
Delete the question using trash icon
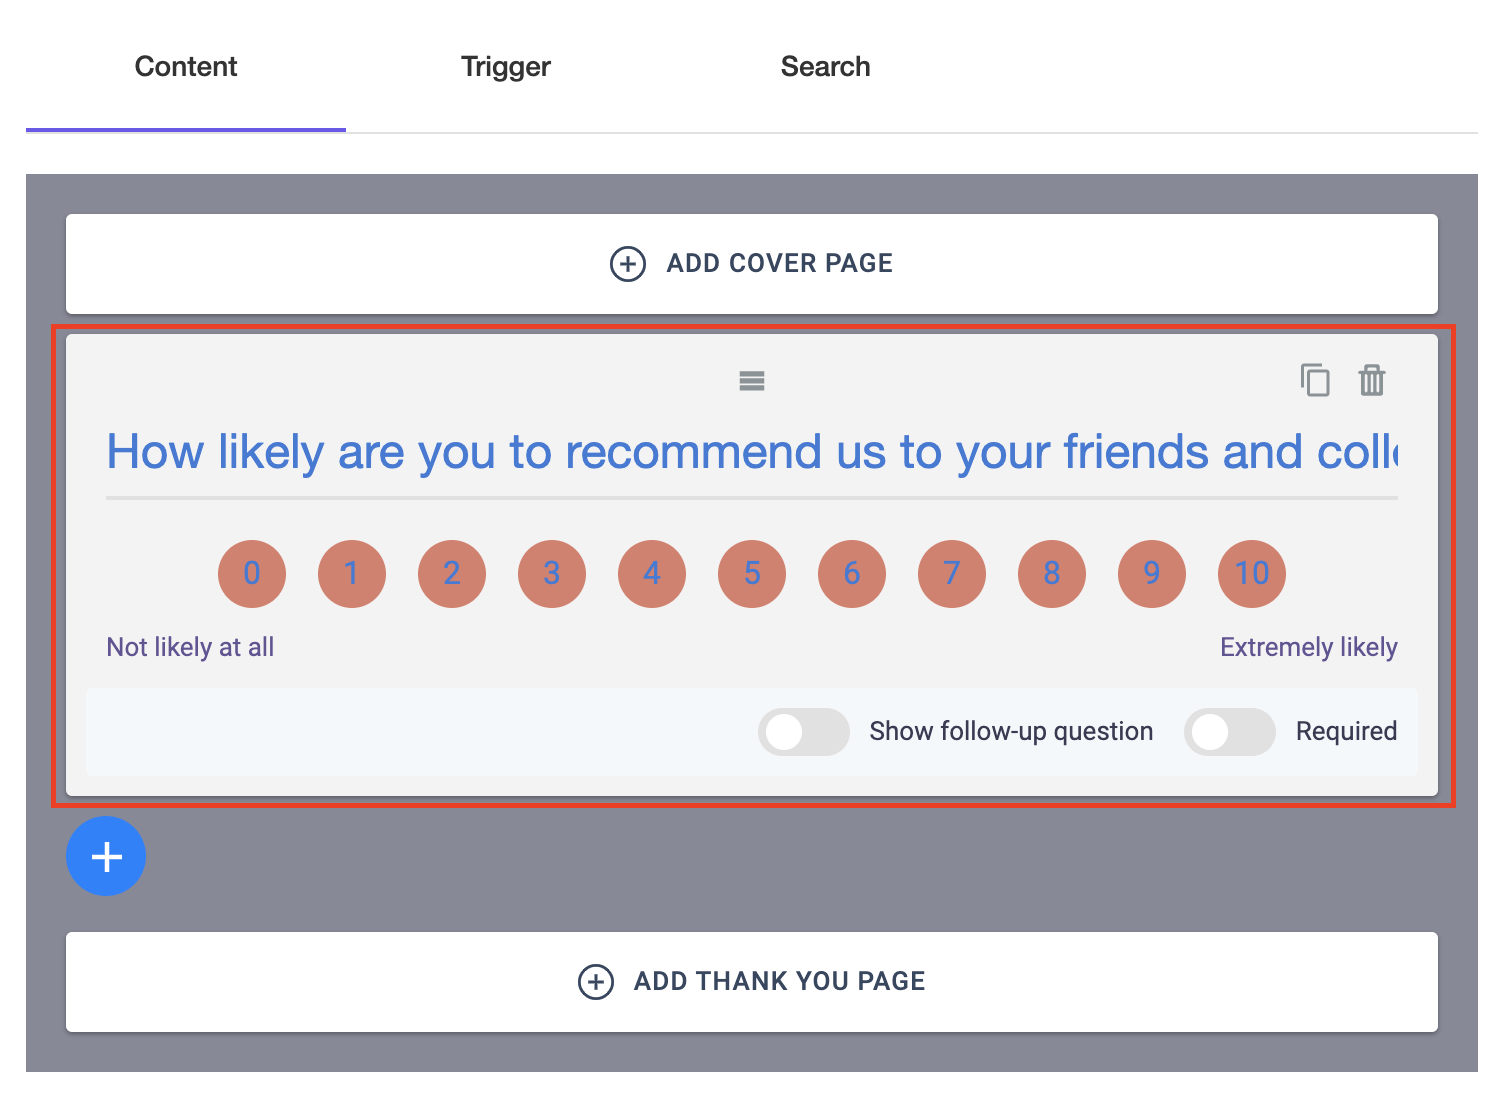pos(1372,381)
